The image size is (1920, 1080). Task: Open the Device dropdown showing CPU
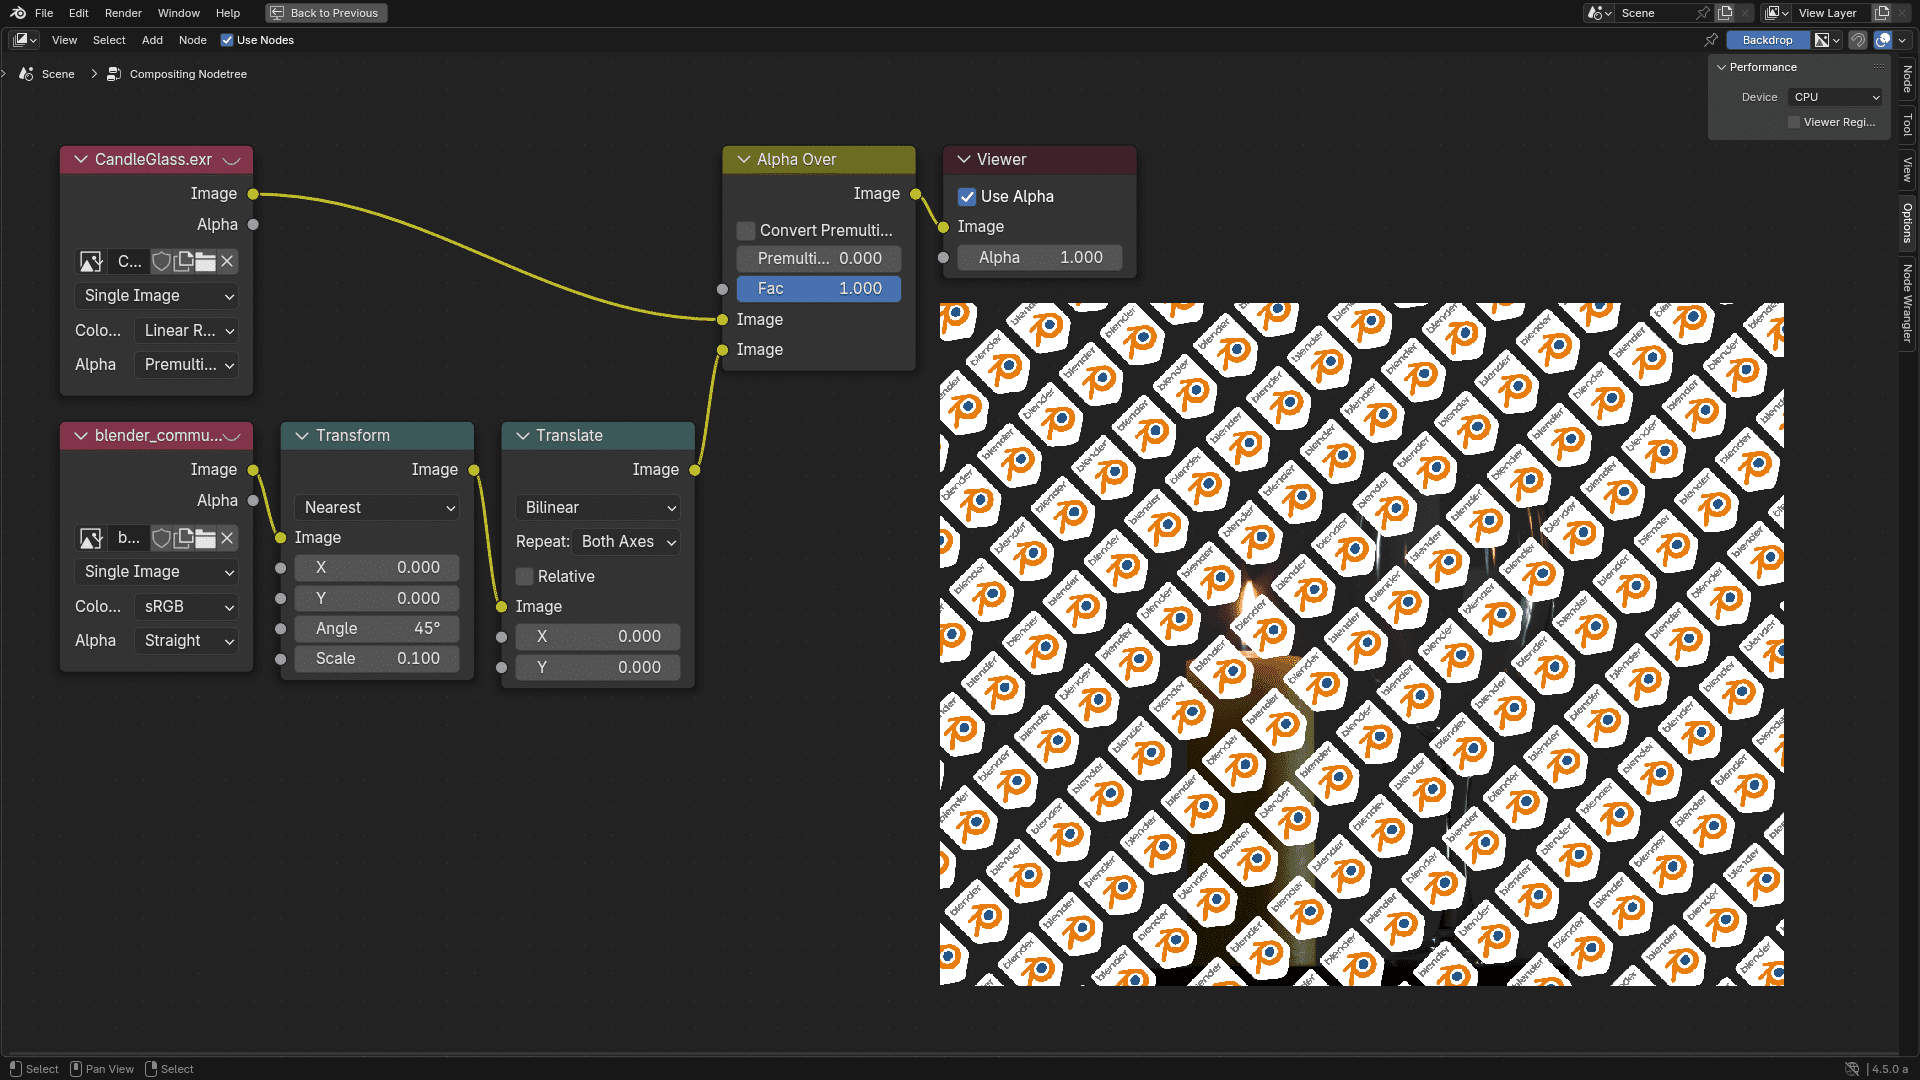point(1835,97)
